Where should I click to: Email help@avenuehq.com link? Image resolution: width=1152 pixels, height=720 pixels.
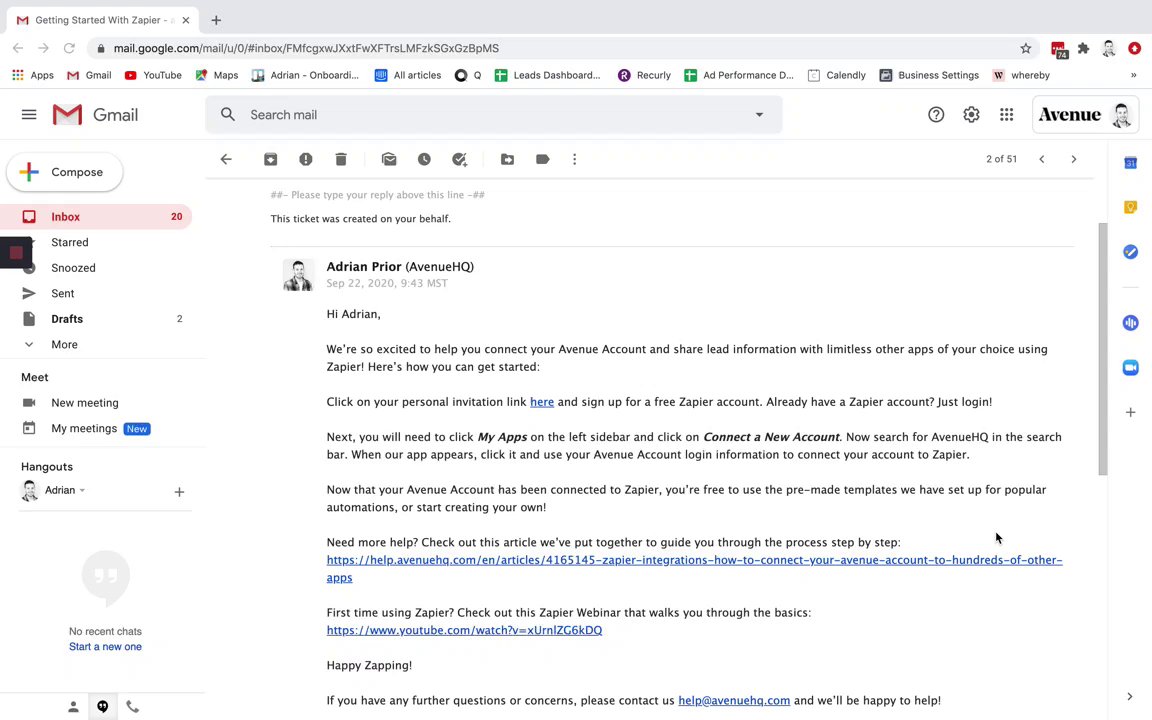(734, 701)
